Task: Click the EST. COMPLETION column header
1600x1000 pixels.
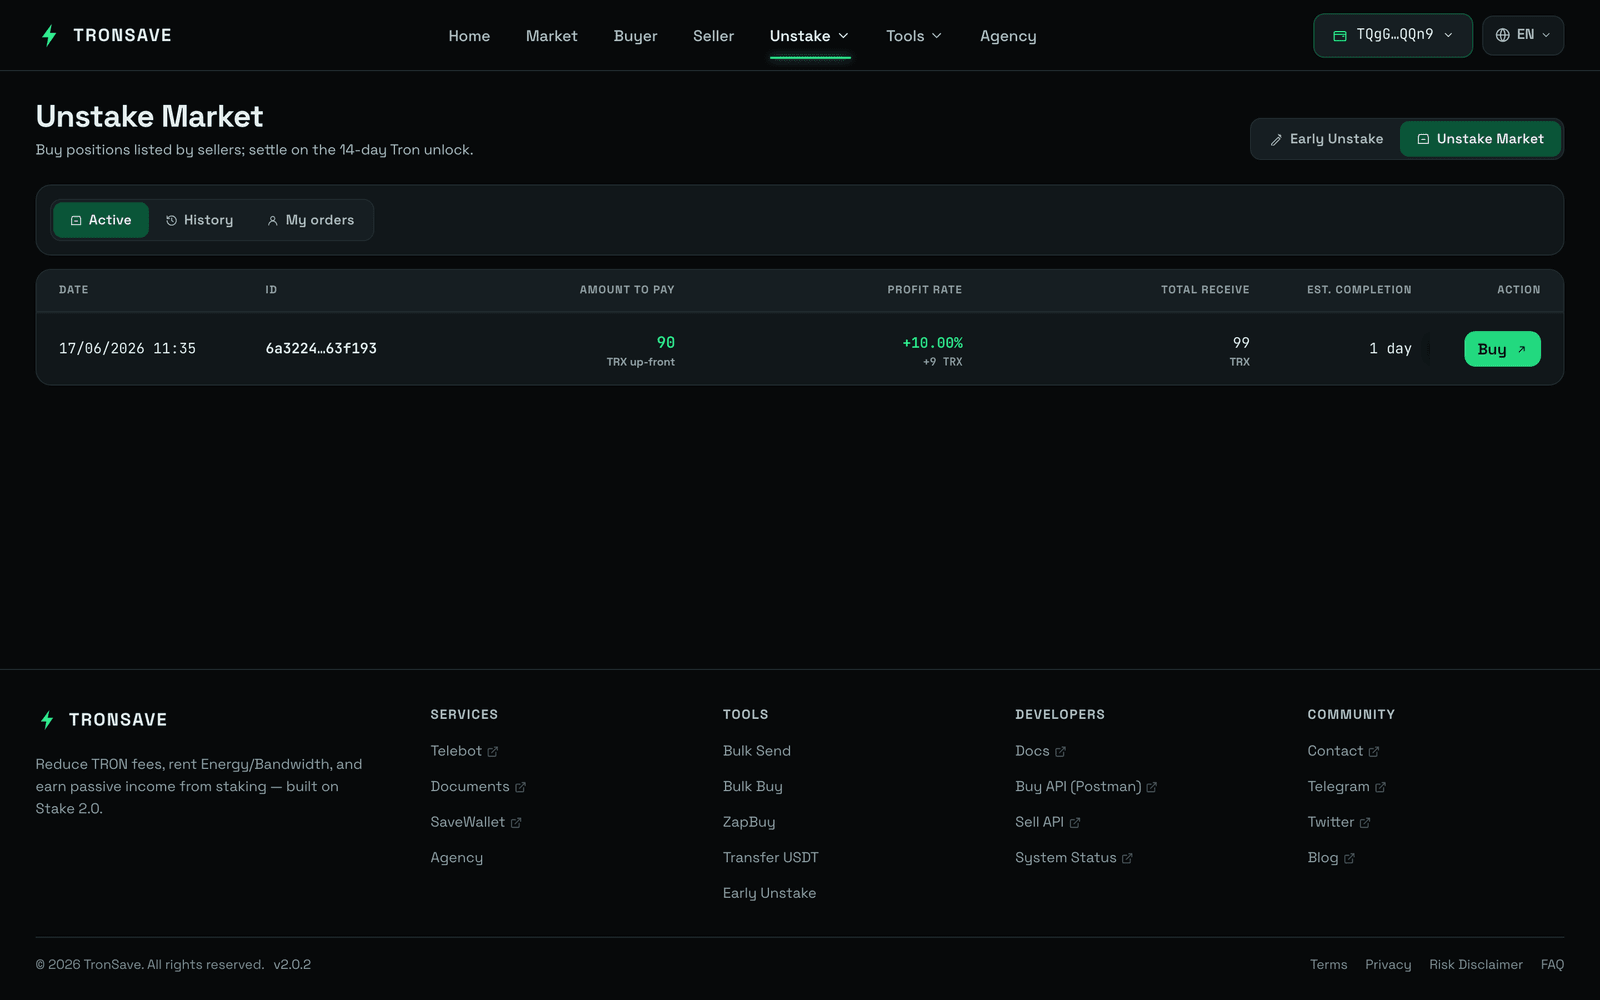Action: (x=1359, y=290)
